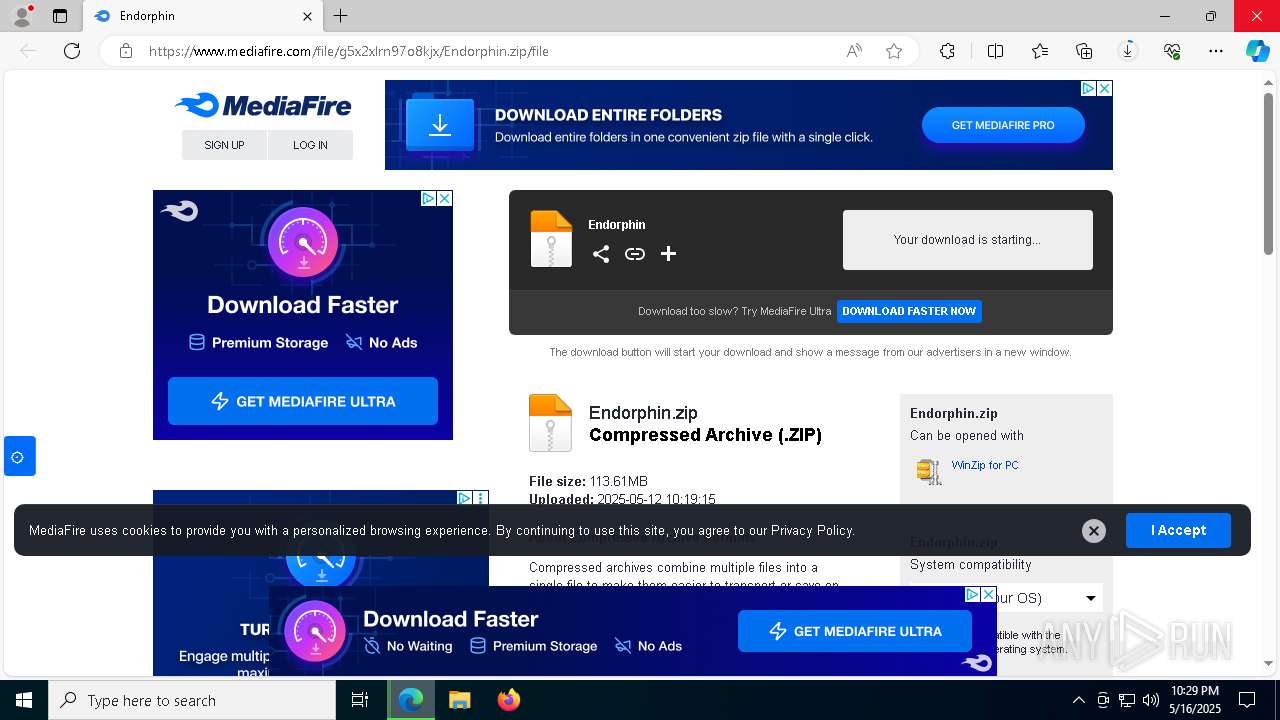
Task: Click the SIGN UP button
Action: pyautogui.click(x=224, y=145)
